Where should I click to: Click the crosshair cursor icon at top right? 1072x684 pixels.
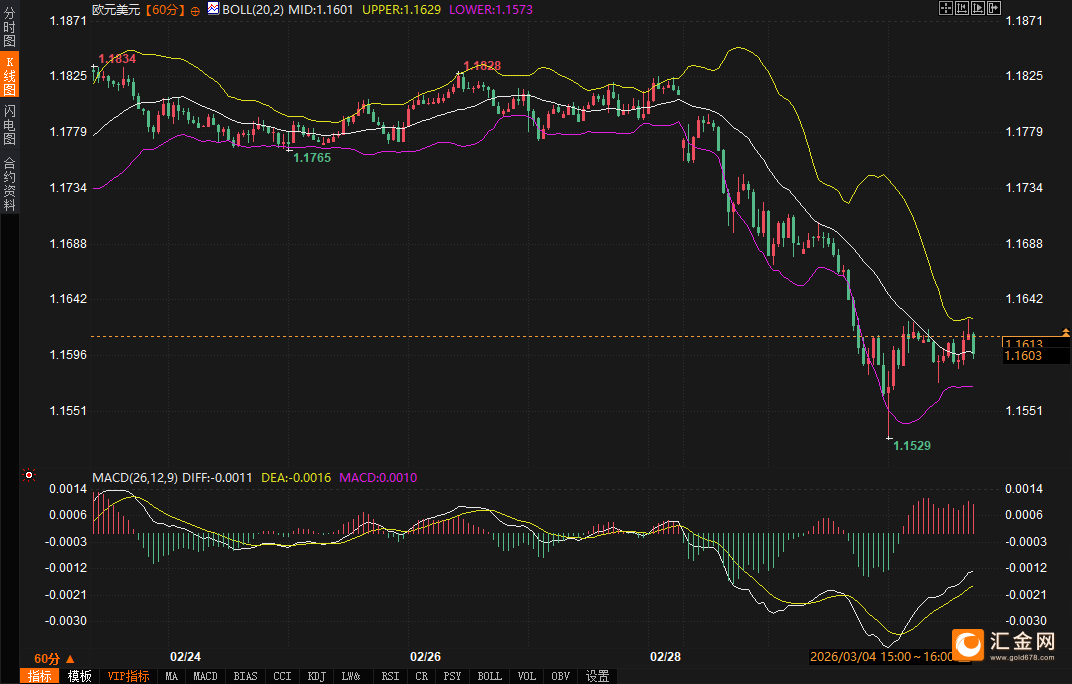[x=946, y=8]
